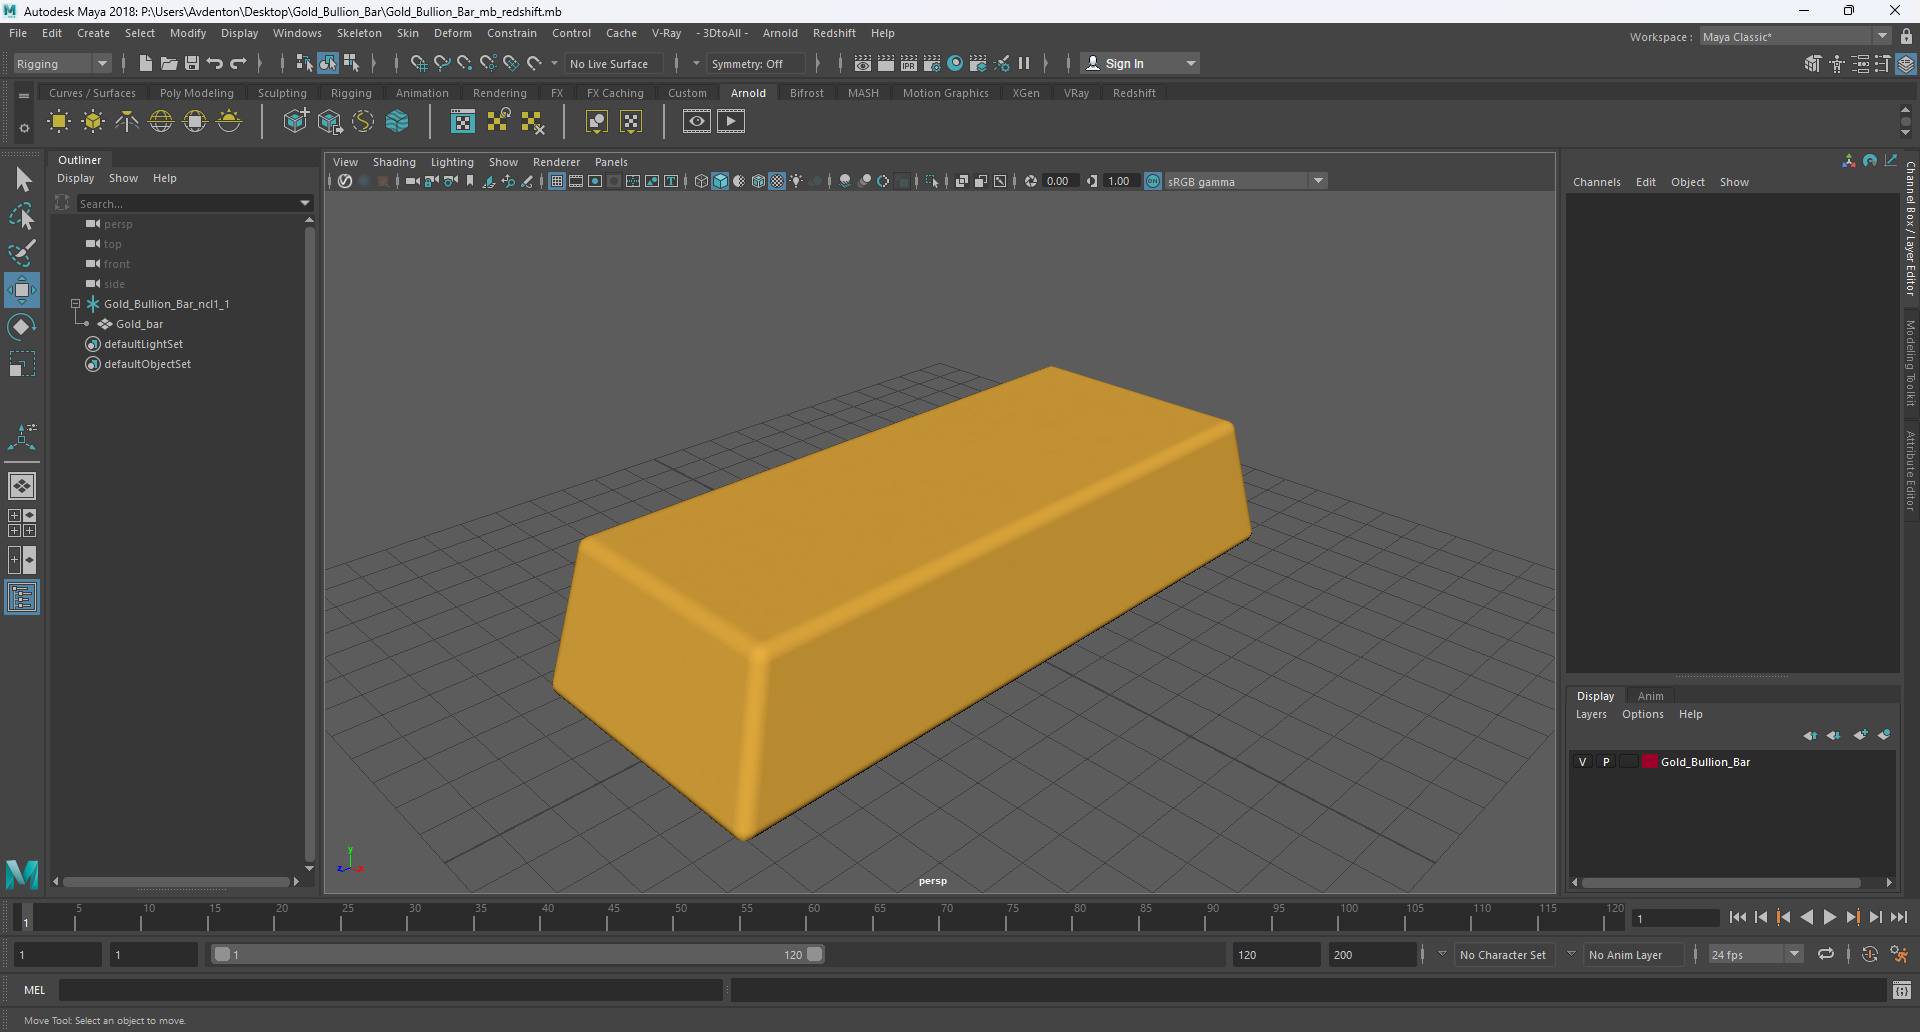Click the Arnold TX Manager shelf icon

click(x=463, y=122)
